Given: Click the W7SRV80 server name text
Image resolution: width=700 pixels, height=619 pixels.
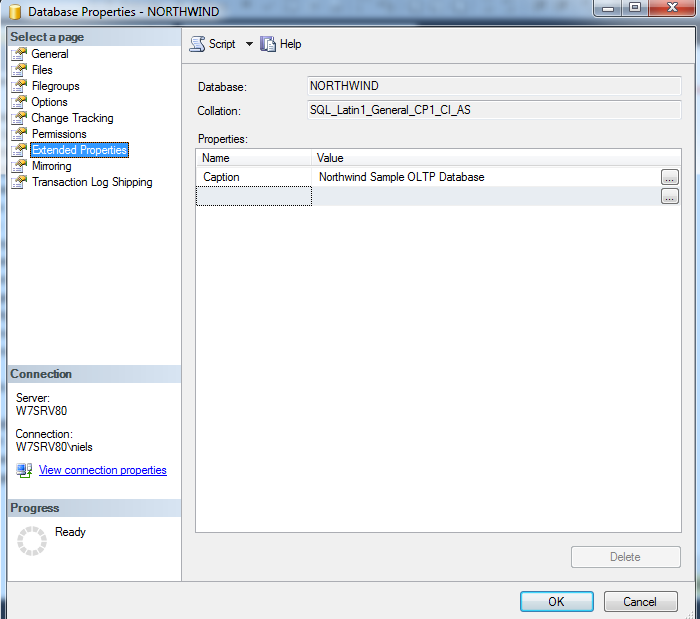Looking at the screenshot, I should coord(42,411).
